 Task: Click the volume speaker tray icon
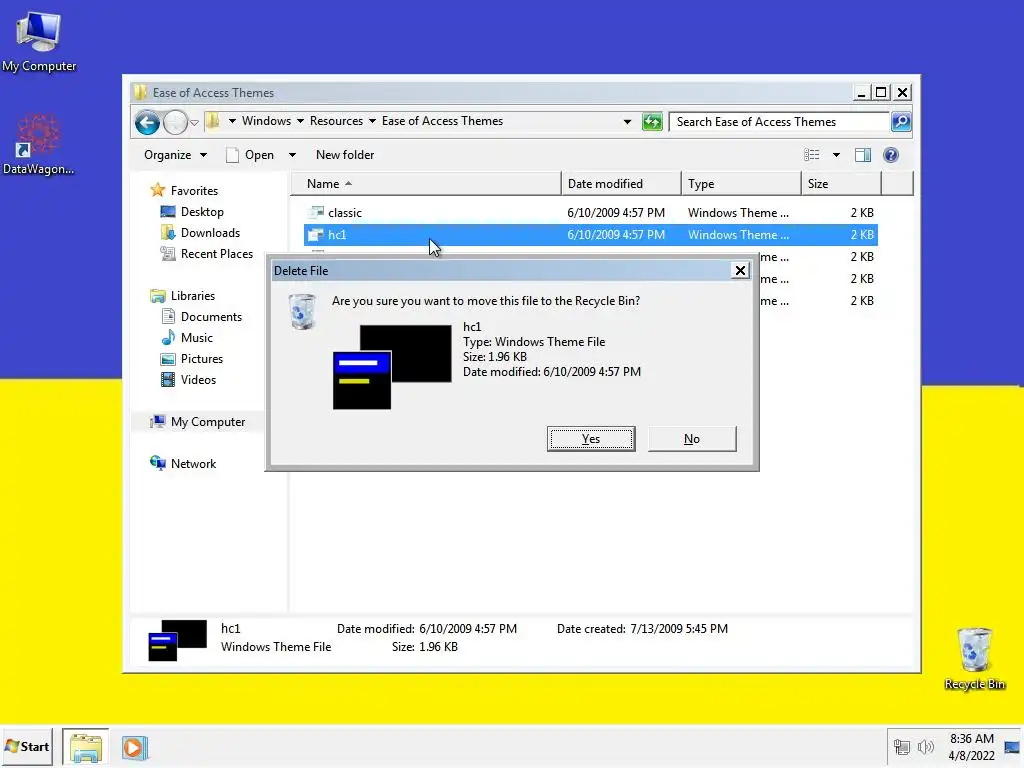925,746
